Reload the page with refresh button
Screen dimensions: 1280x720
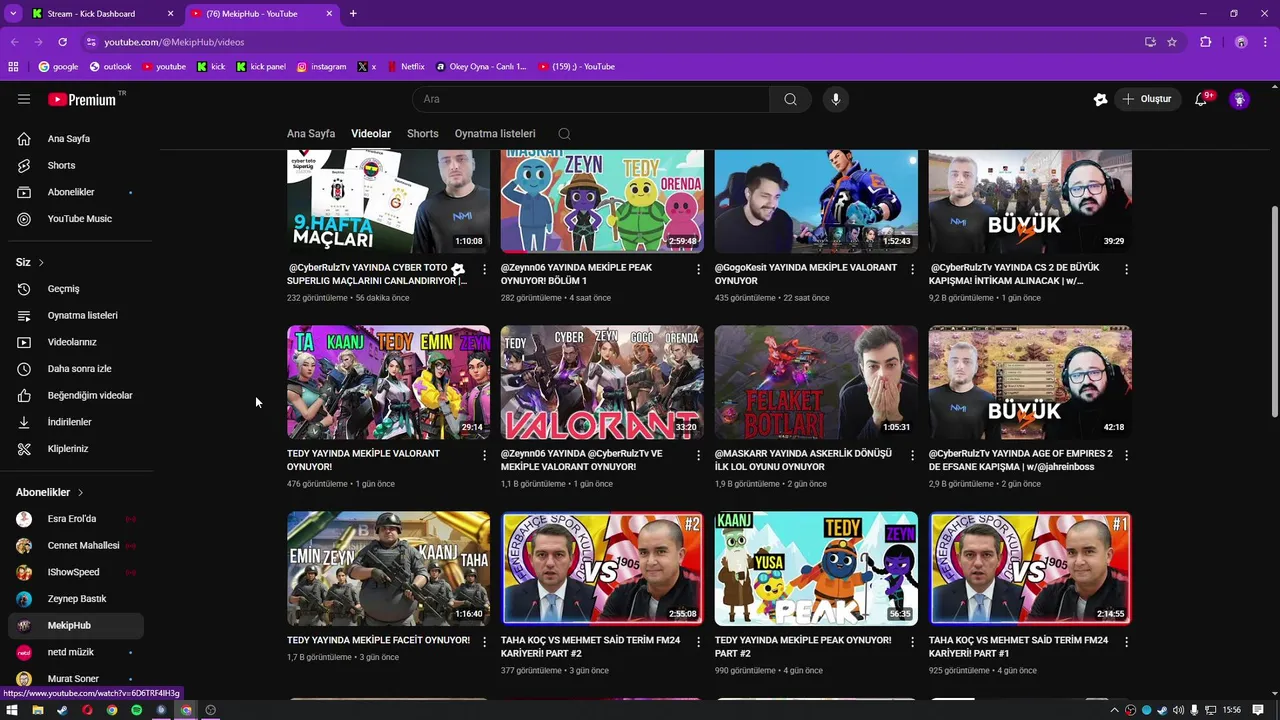coord(62,42)
